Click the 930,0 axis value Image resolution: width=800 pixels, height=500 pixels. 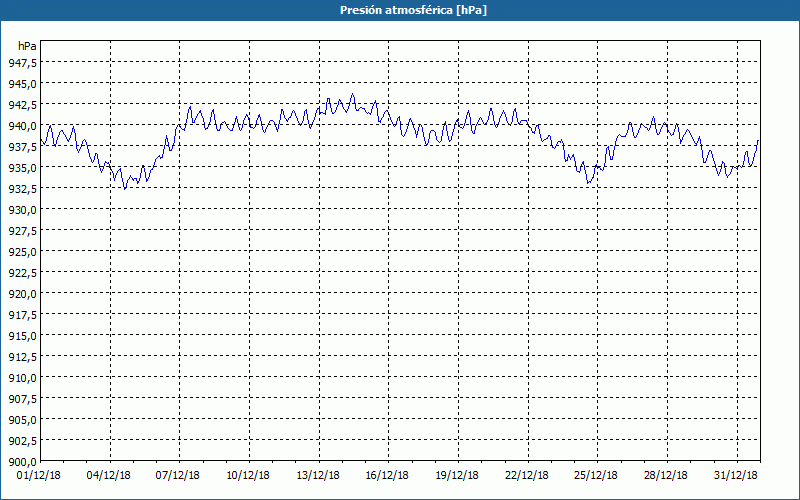[x=22, y=210]
